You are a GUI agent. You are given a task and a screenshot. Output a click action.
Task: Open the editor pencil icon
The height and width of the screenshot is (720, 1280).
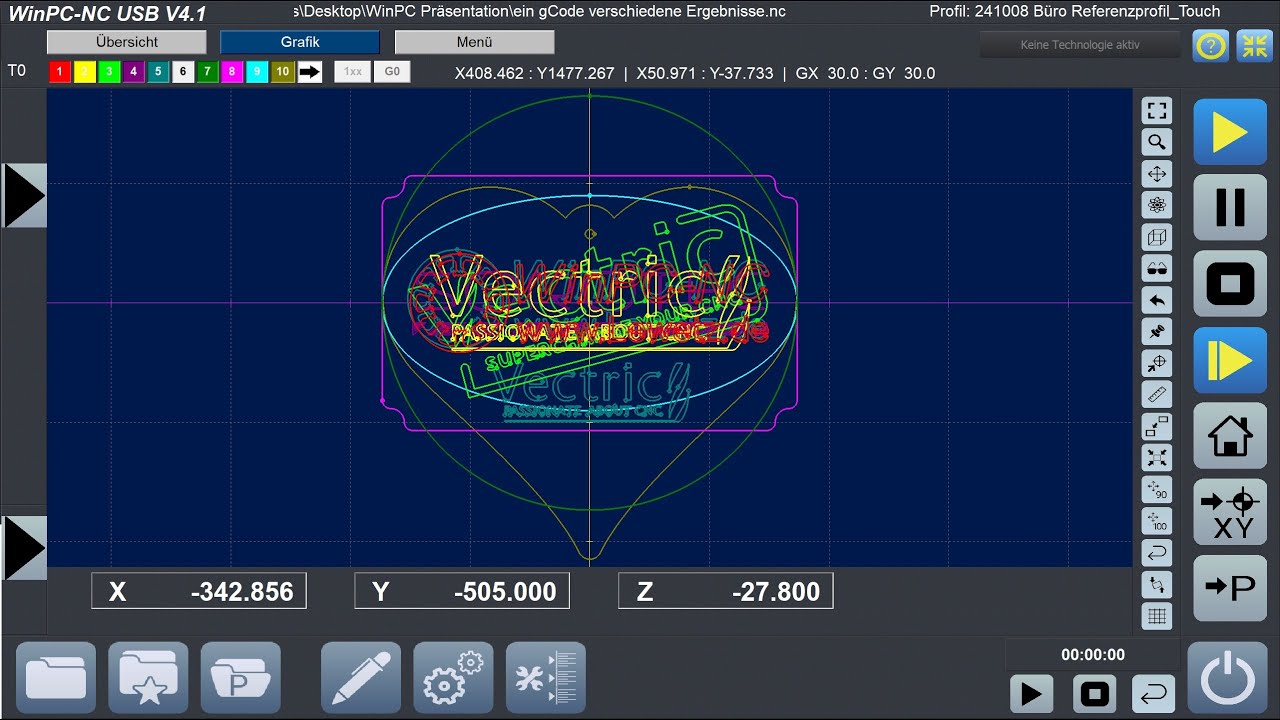(x=360, y=678)
